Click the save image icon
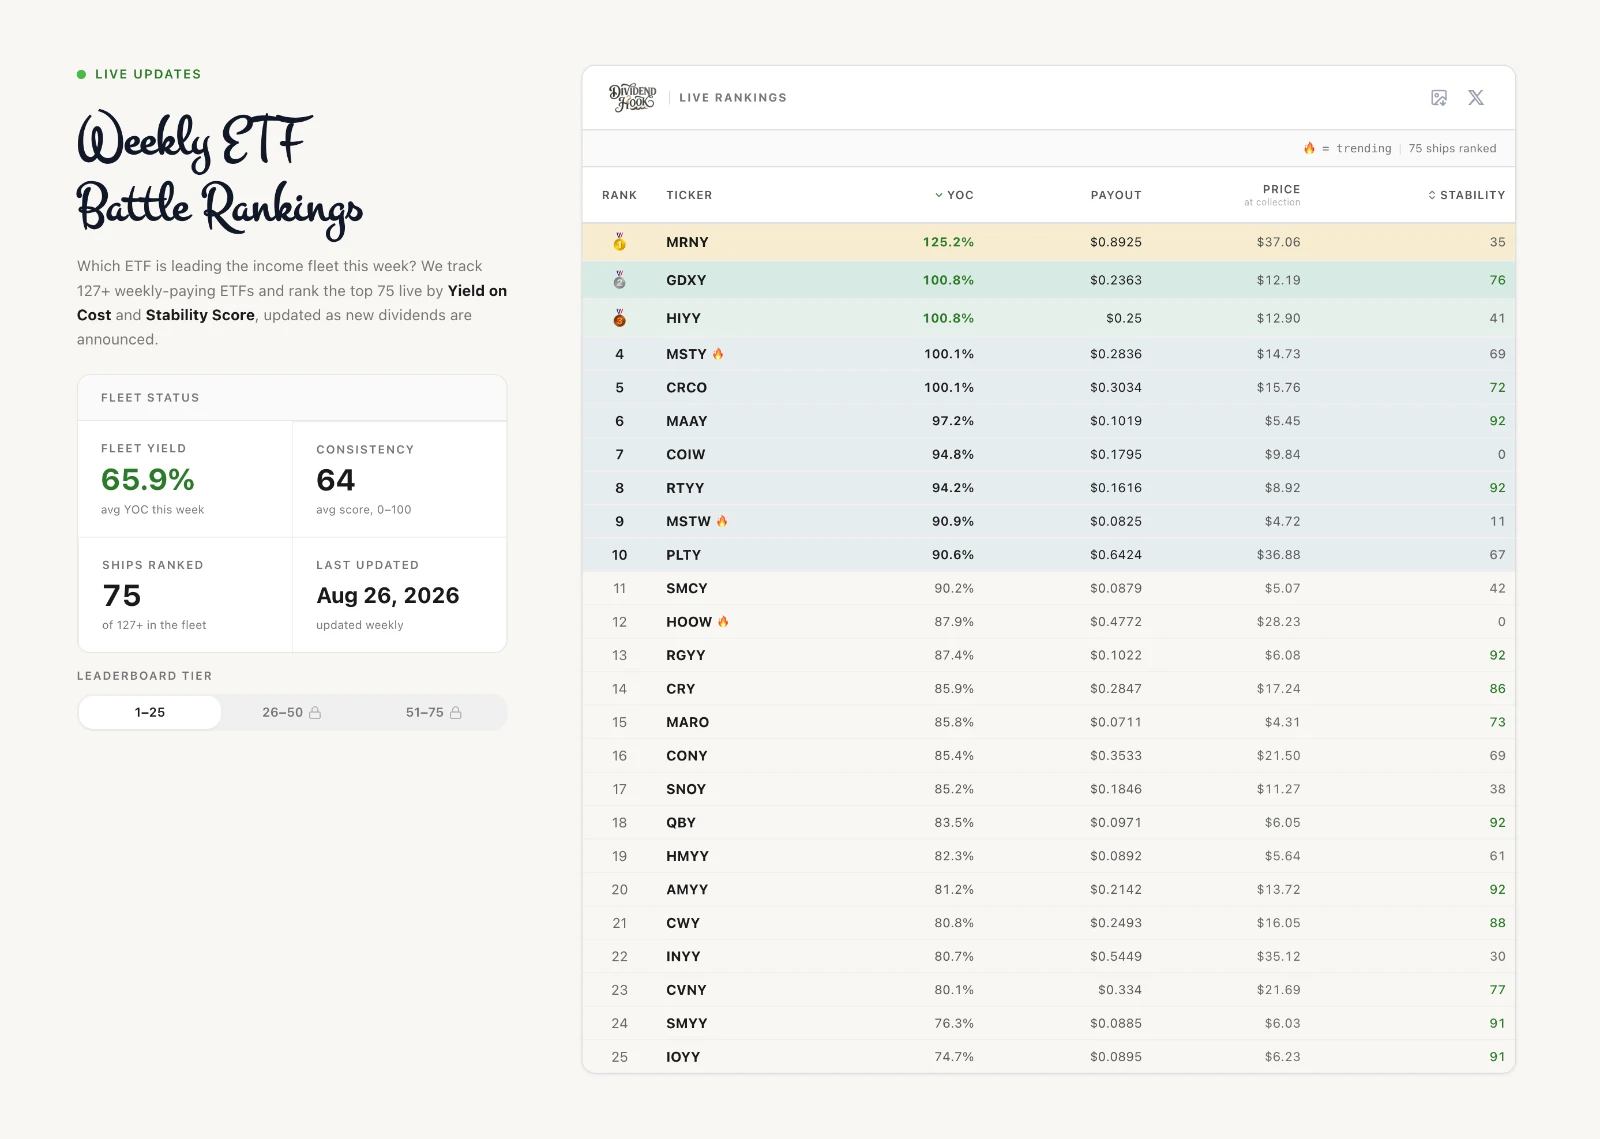 tap(1439, 97)
